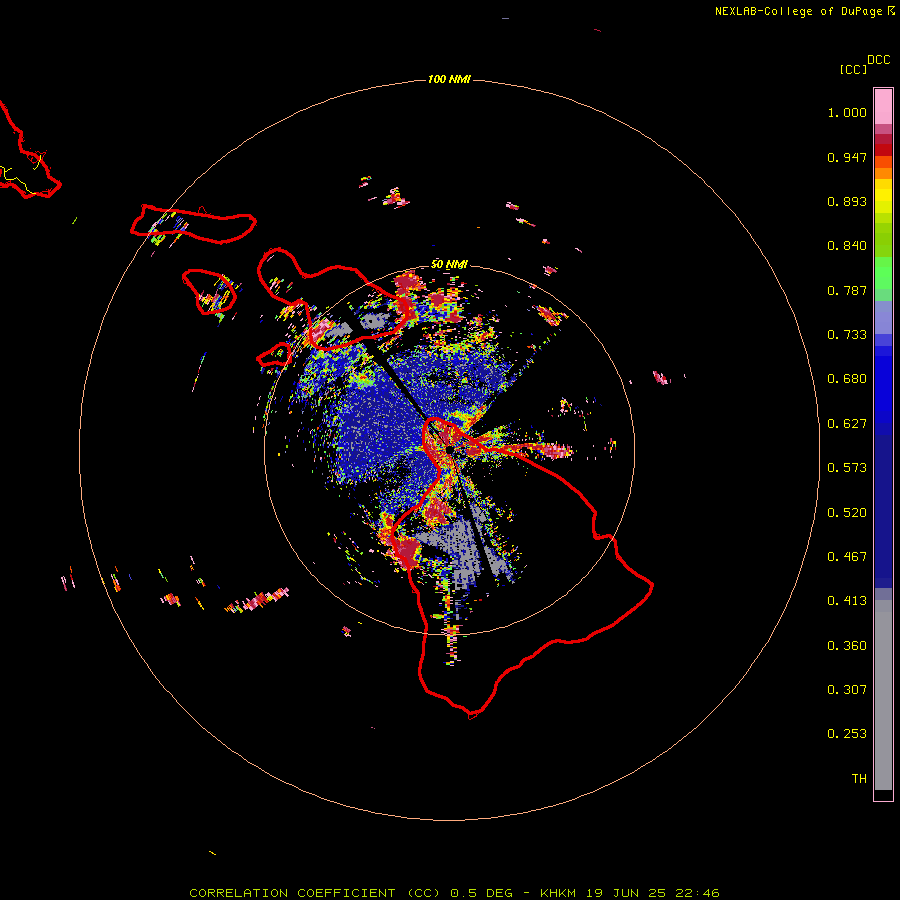900x900 pixels.
Task: Select the 0.947 scale value
Action: pyautogui.click(x=847, y=157)
